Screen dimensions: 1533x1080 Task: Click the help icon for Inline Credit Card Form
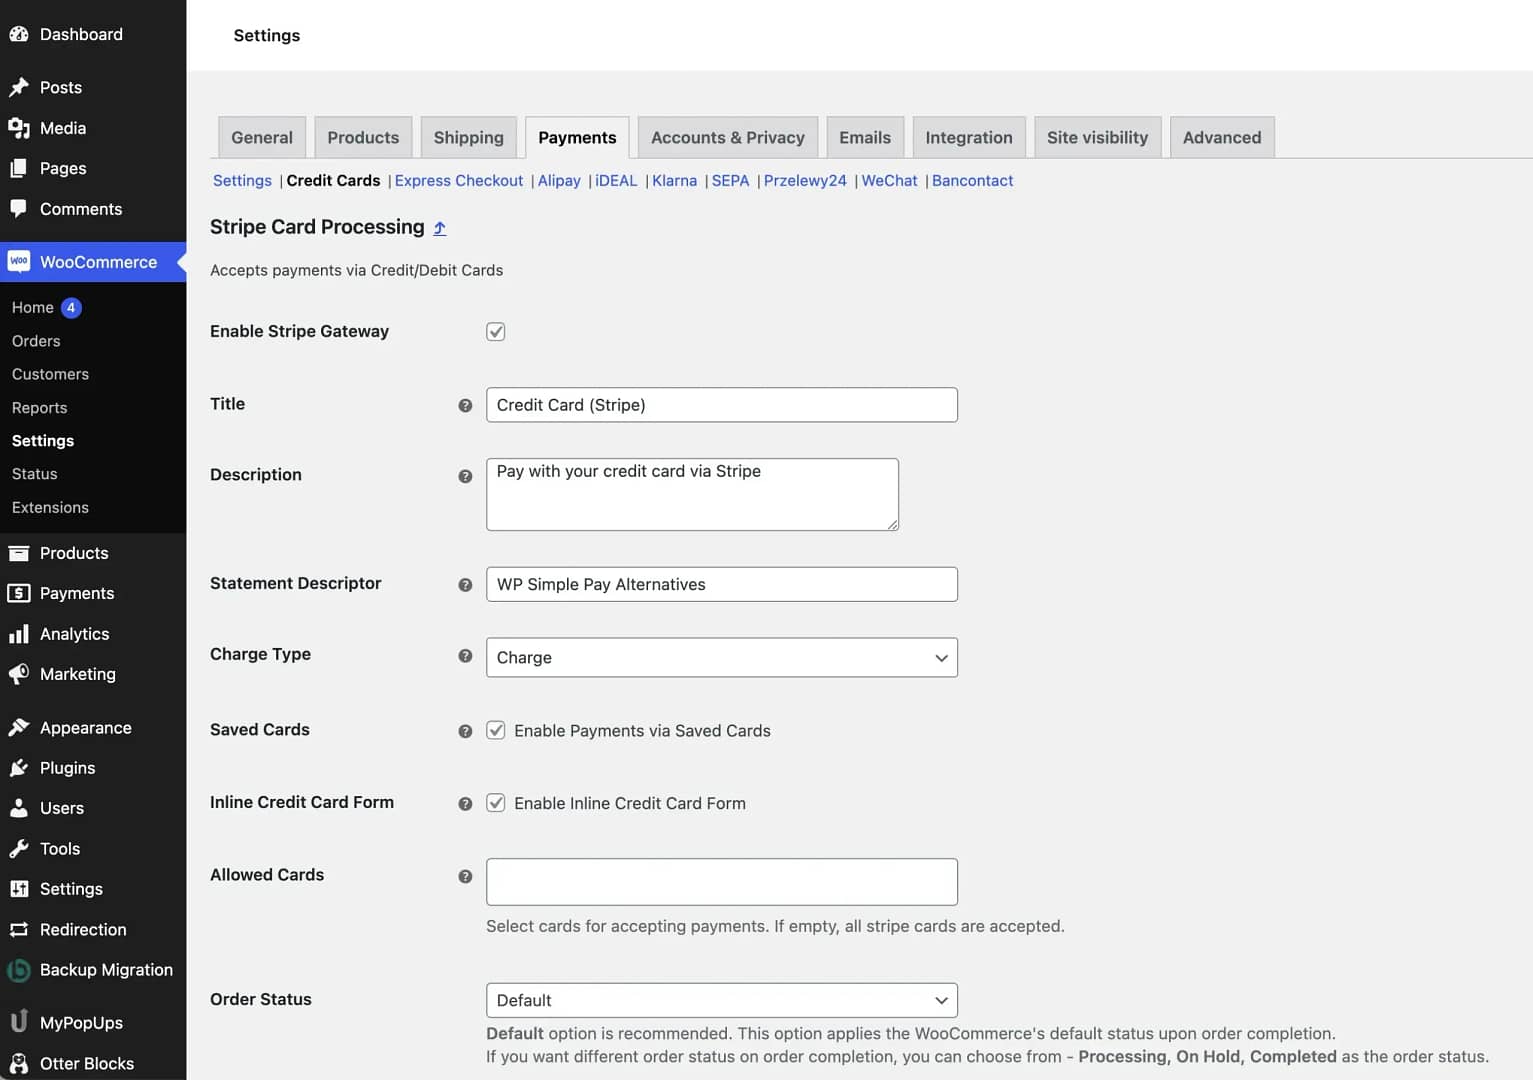click(465, 803)
